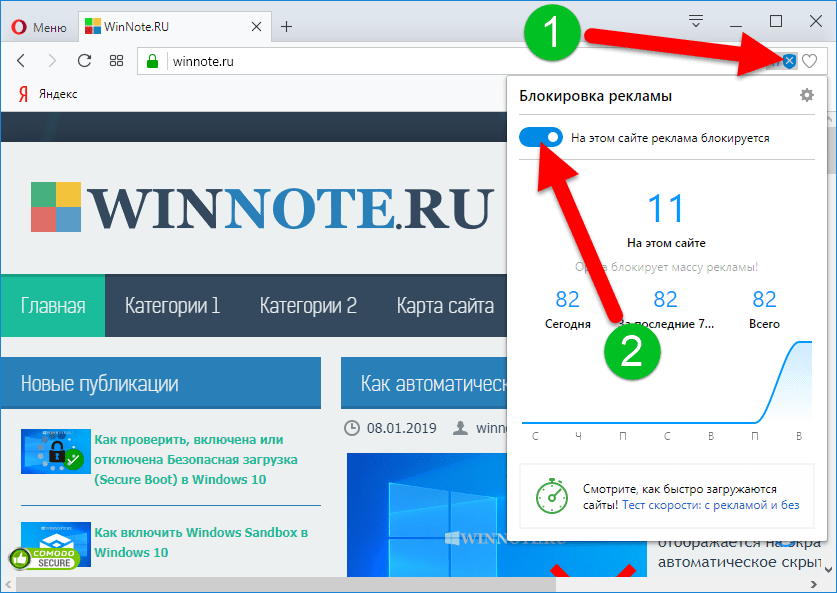The image size is (837, 593).
Task: Open ad blocking settings gear
Action: tap(807, 96)
